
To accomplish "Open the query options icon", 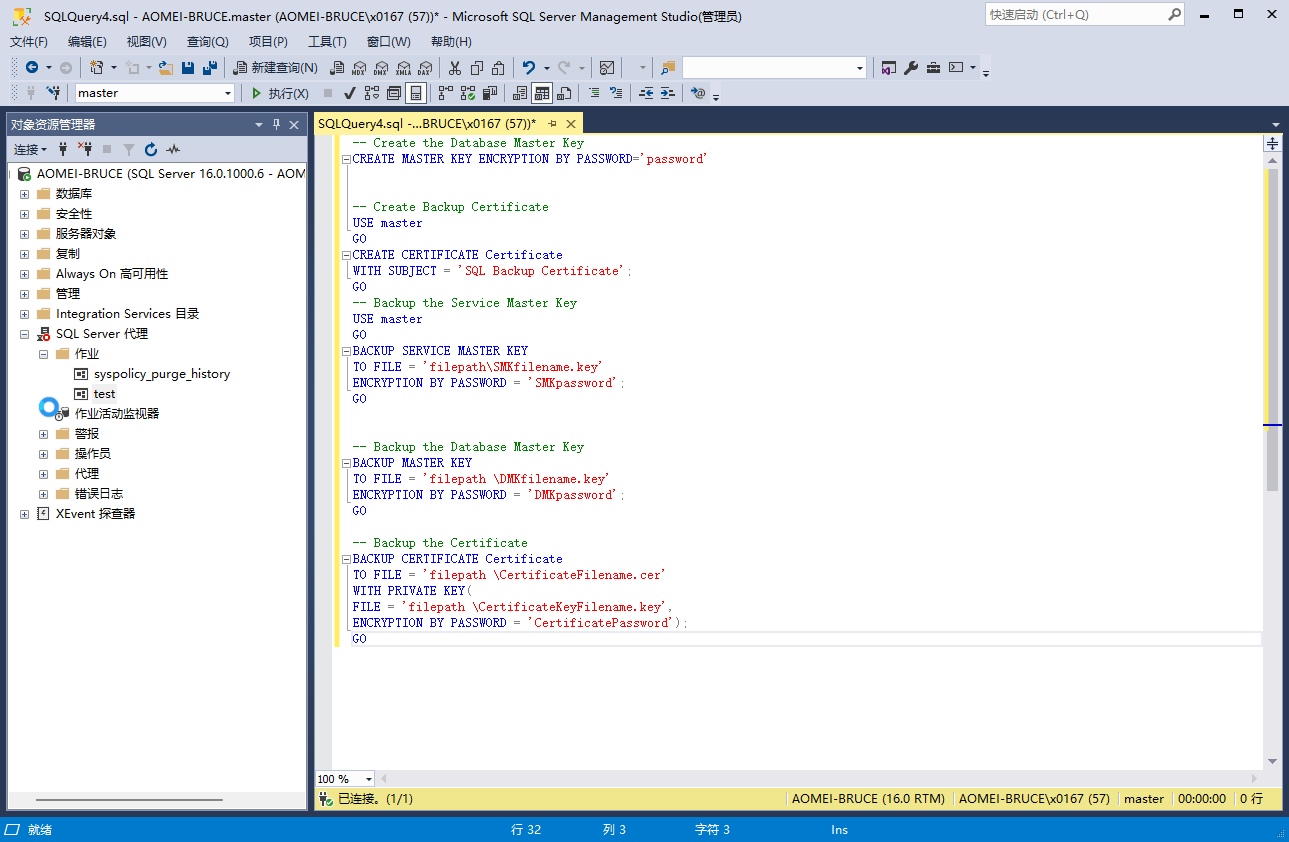I will 394,93.
